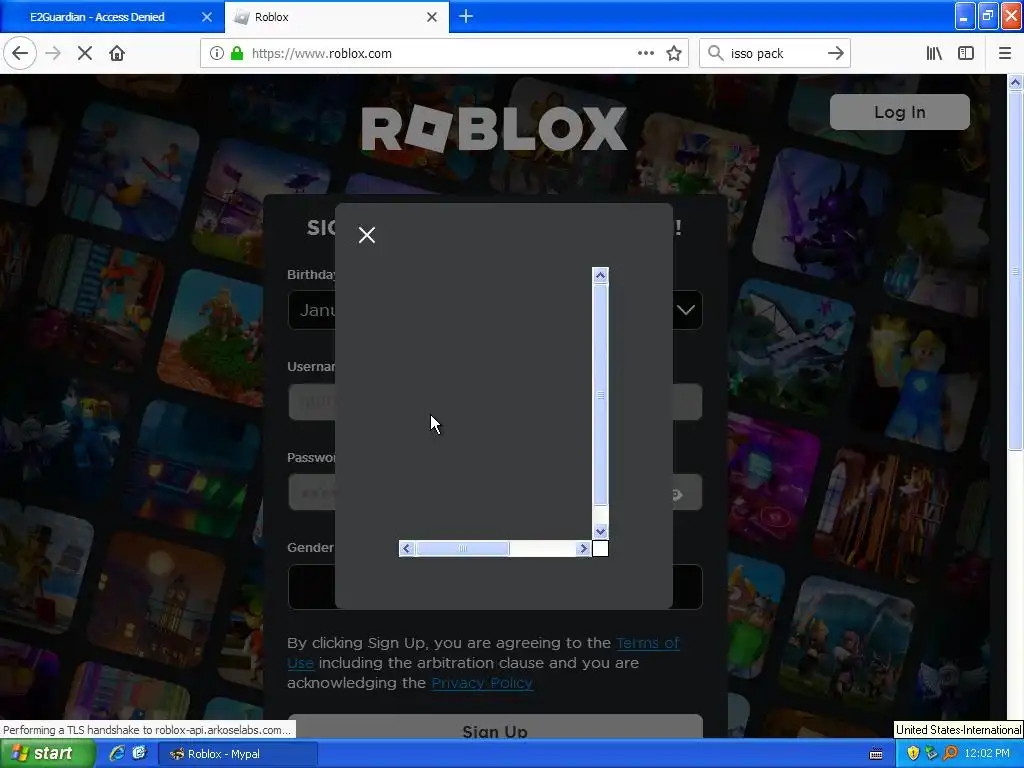Image resolution: width=1024 pixels, height=768 pixels.
Task: Click the 'isso pack' search field
Action: (774, 54)
